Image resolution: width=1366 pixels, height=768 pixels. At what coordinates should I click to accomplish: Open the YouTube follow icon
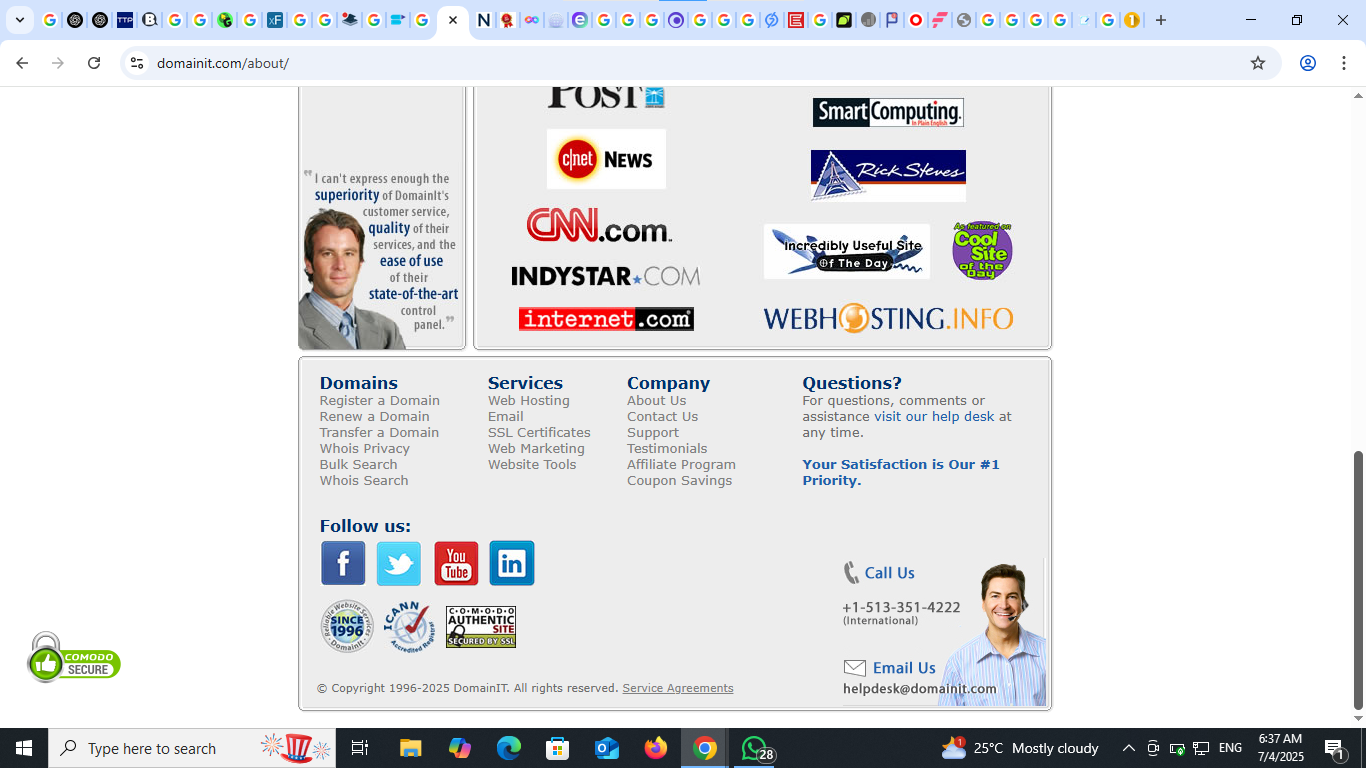pos(456,563)
